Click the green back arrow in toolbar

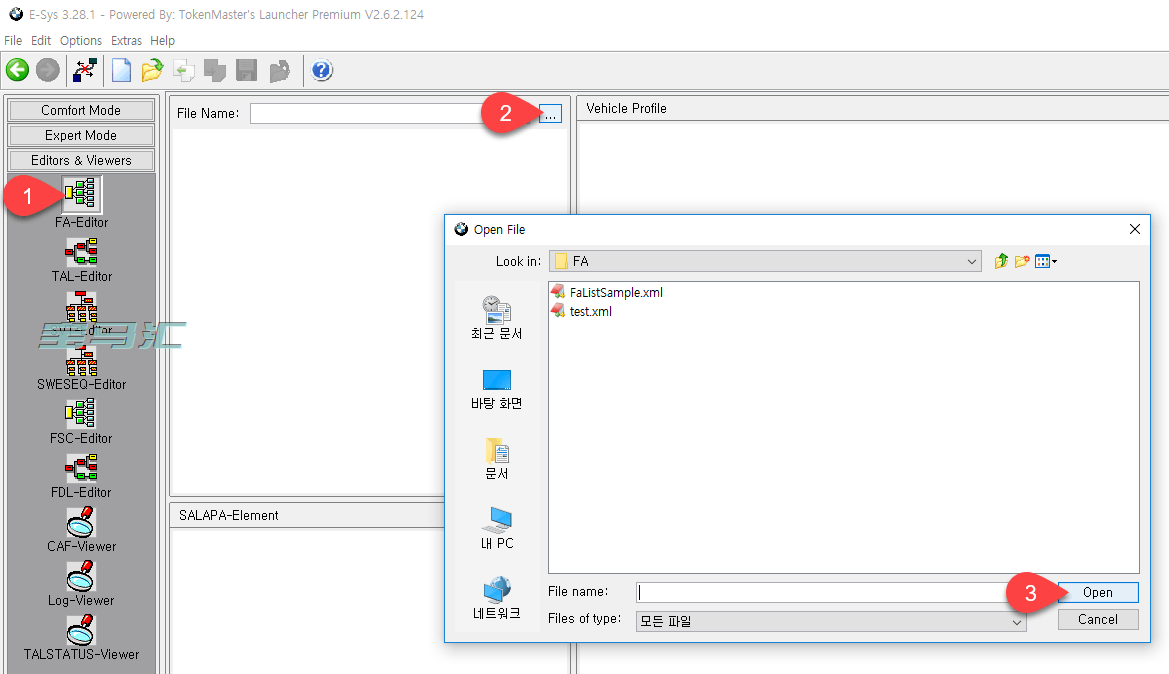pos(17,70)
